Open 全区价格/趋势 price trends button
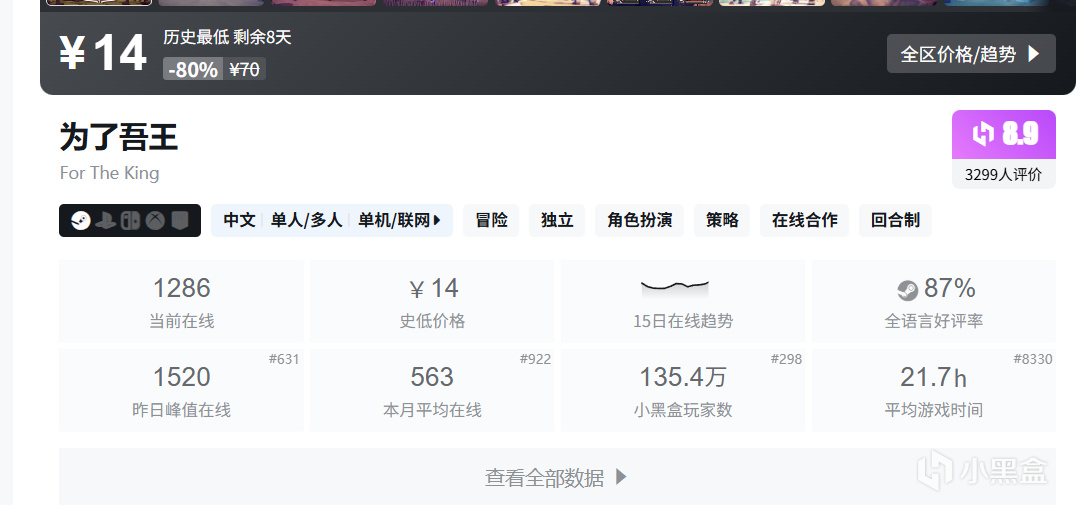Image resolution: width=1079 pixels, height=505 pixels. pos(971,54)
